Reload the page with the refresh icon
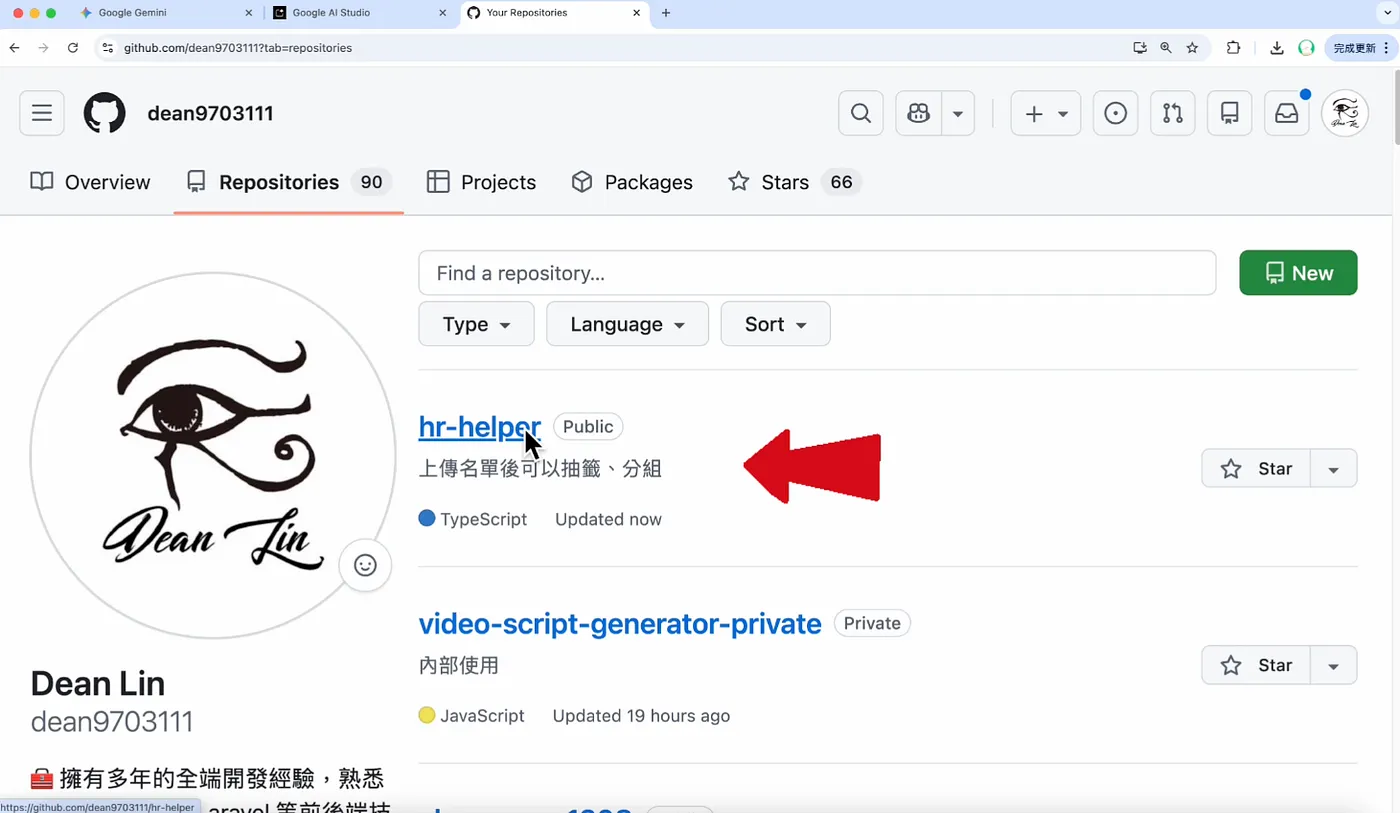The width and height of the screenshot is (1400, 813). point(72,47)
